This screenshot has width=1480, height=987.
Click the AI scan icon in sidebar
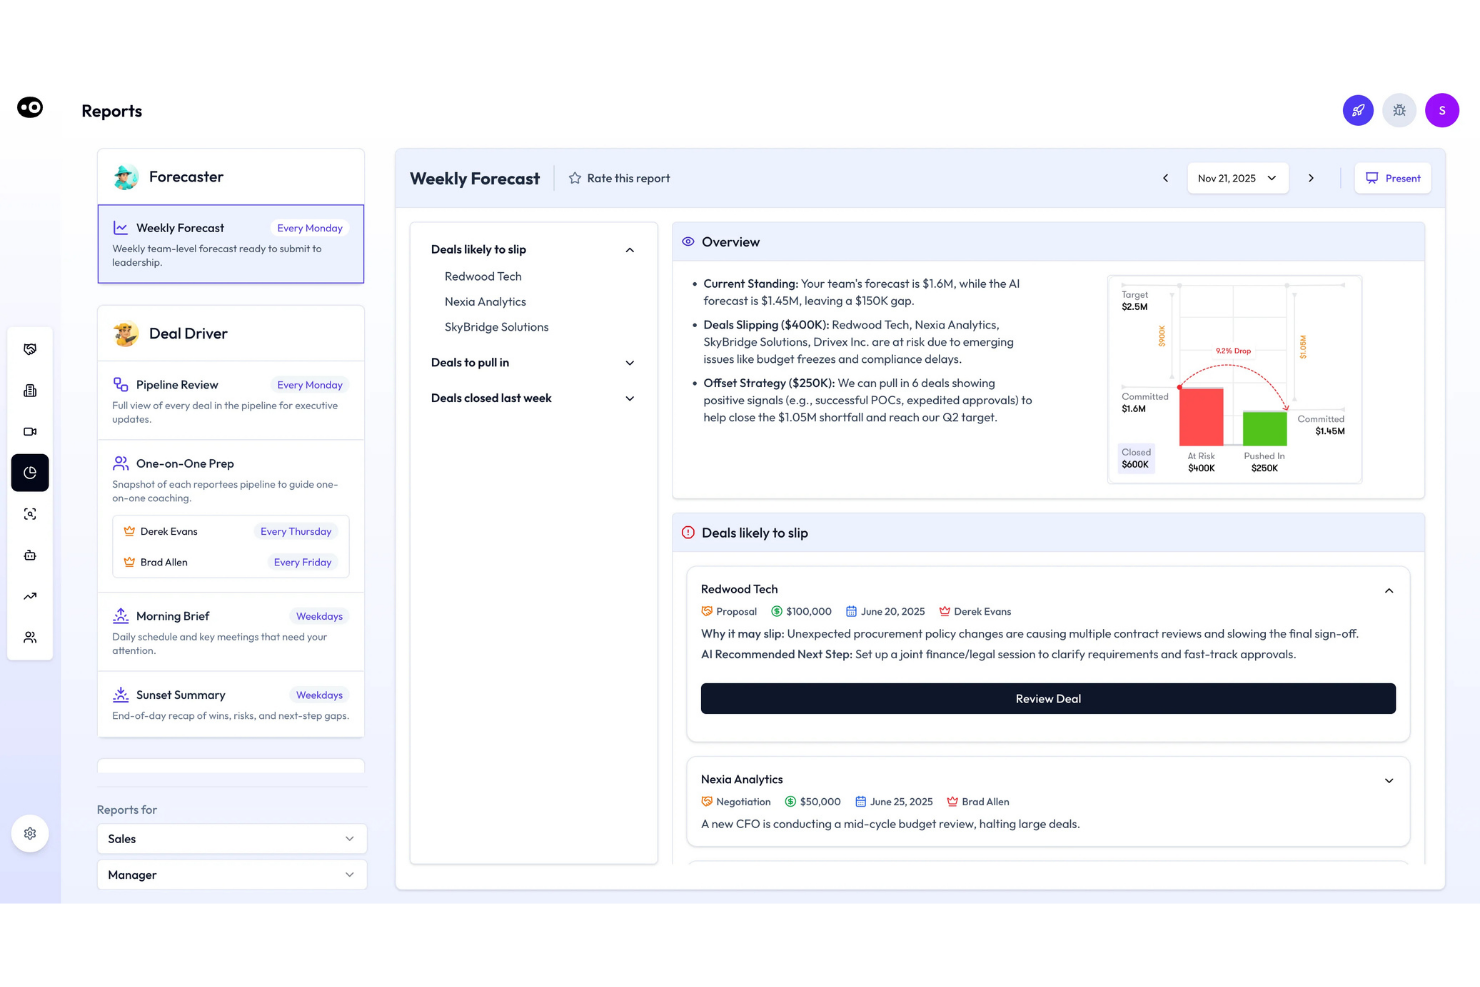coord(30,513)
